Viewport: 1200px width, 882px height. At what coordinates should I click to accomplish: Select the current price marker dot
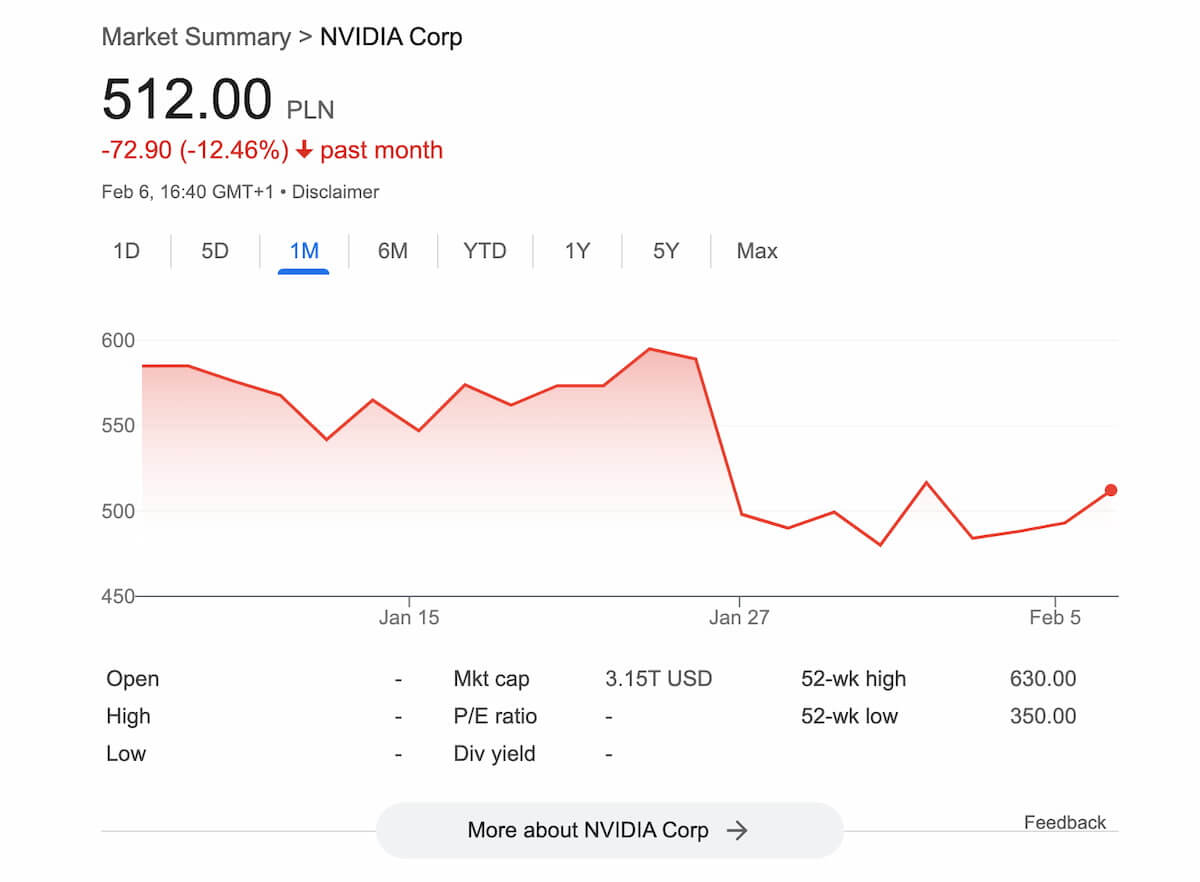[1110, 490]
